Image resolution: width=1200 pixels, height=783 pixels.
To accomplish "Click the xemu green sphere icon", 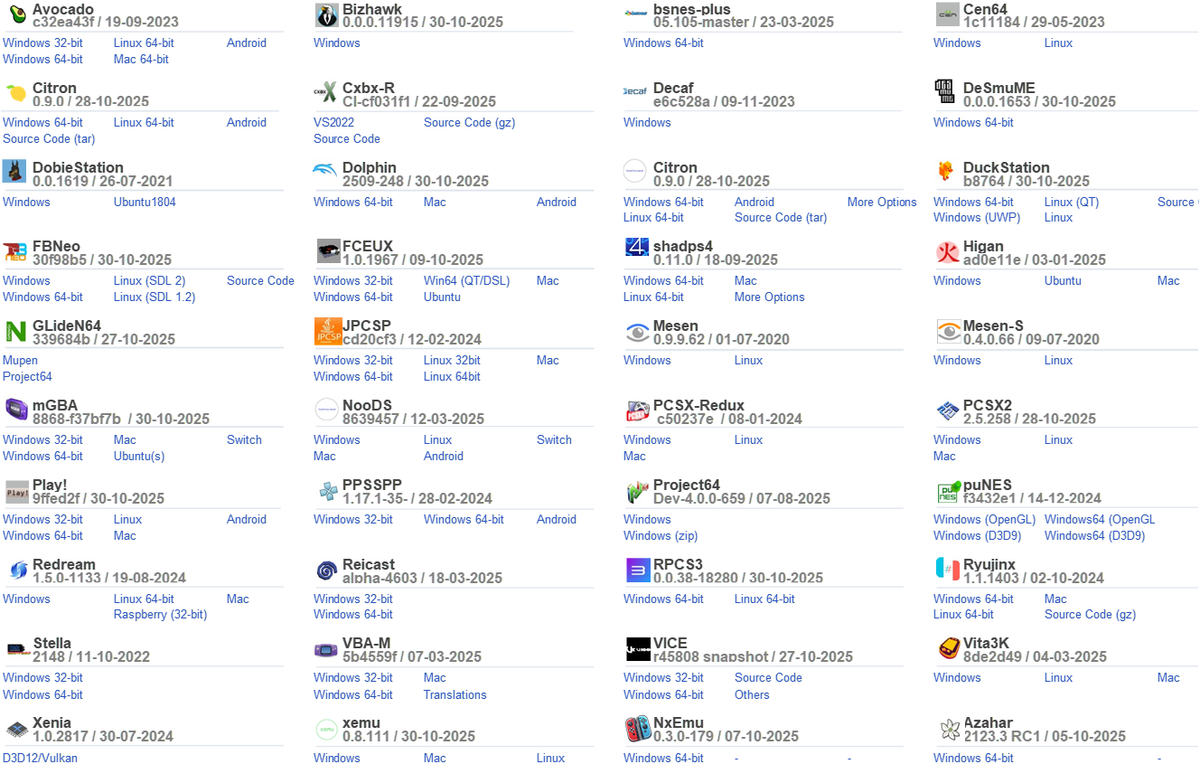I will tap(325, 728).
